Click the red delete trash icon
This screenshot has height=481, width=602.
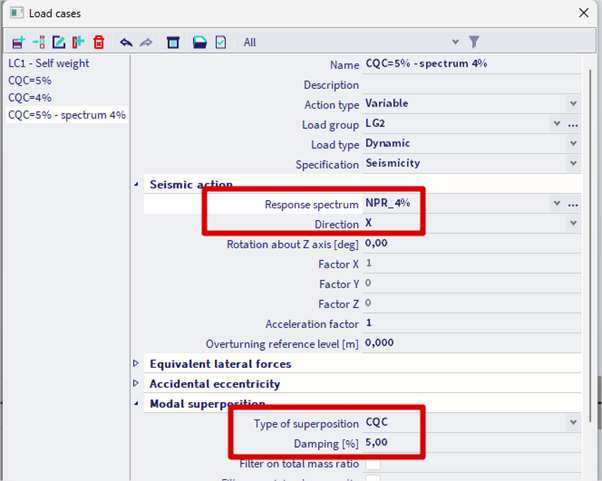(x=98, y=42)
